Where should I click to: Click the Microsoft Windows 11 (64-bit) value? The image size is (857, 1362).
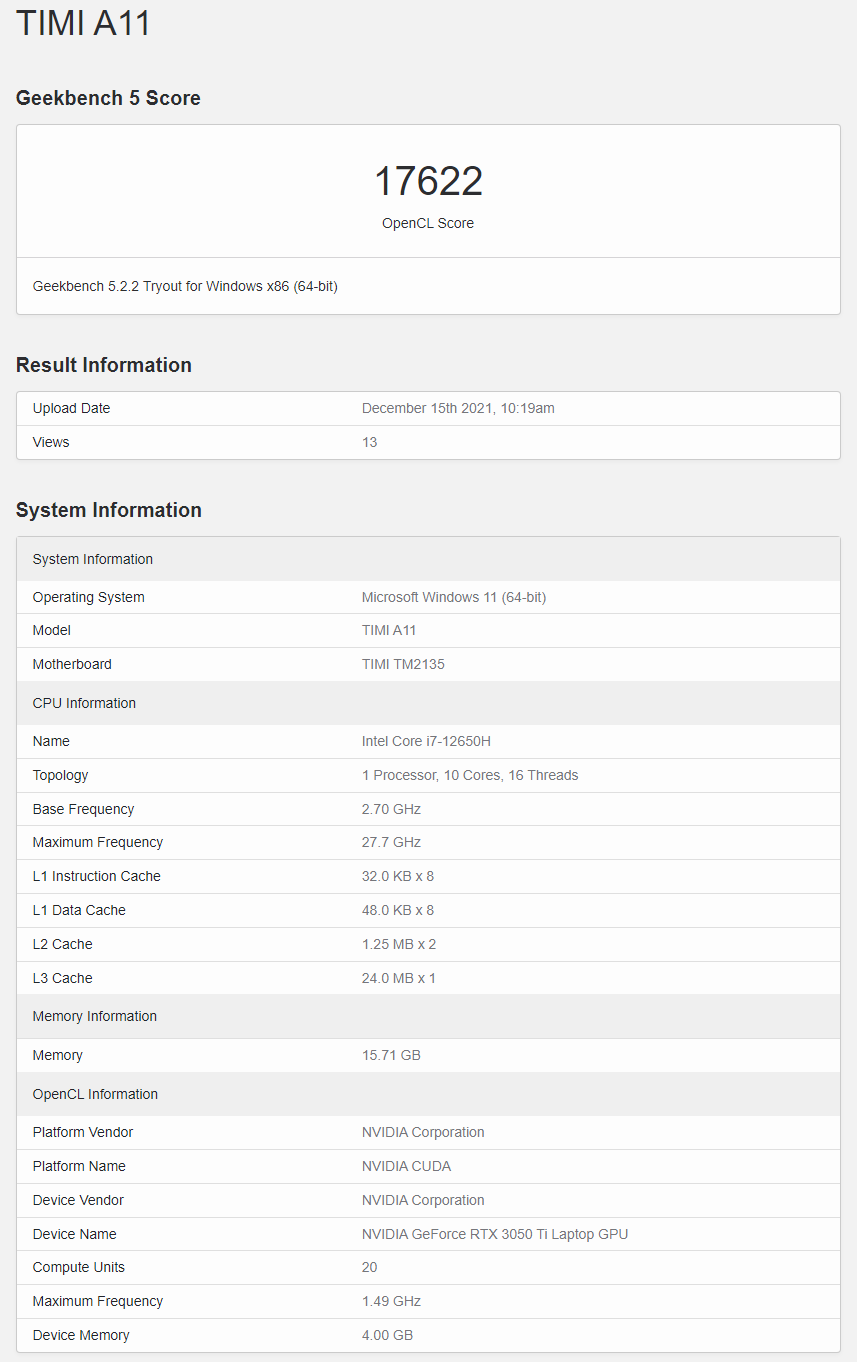point(454,597)
